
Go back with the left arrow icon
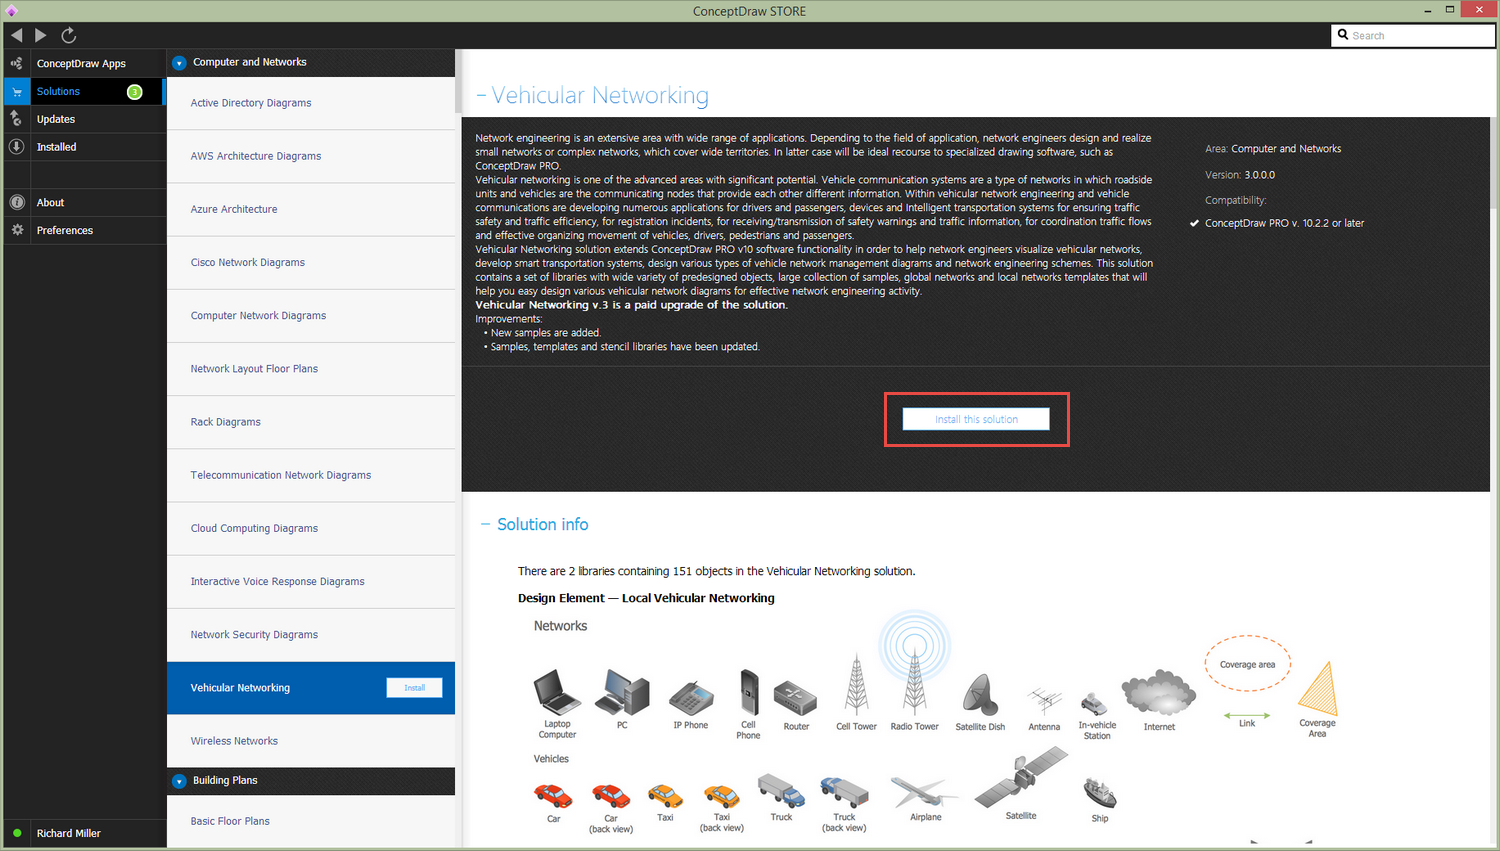pyautogui.click(x=17, y=35)
